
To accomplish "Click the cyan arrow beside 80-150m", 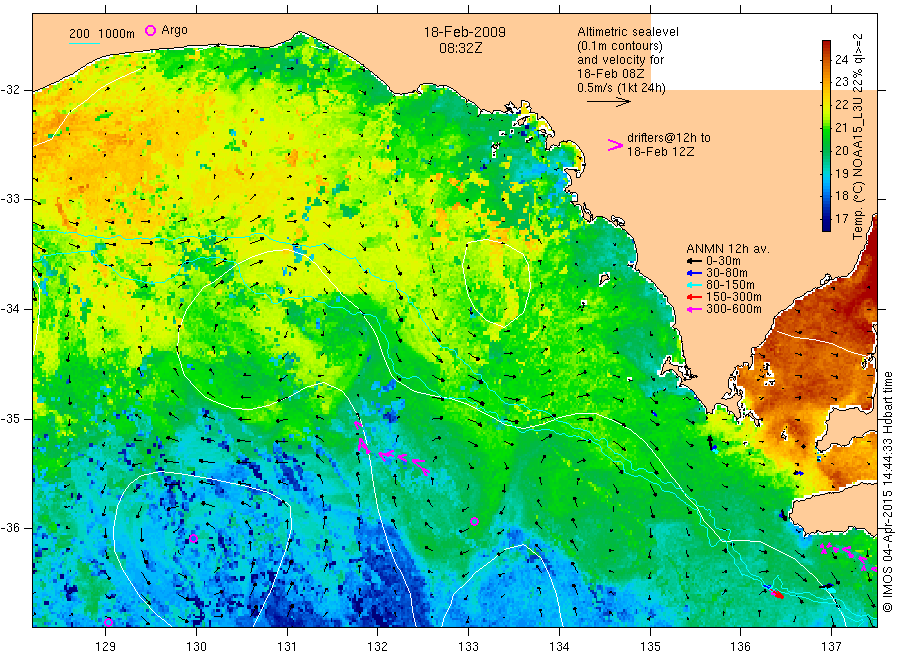I will click(694, 285).
